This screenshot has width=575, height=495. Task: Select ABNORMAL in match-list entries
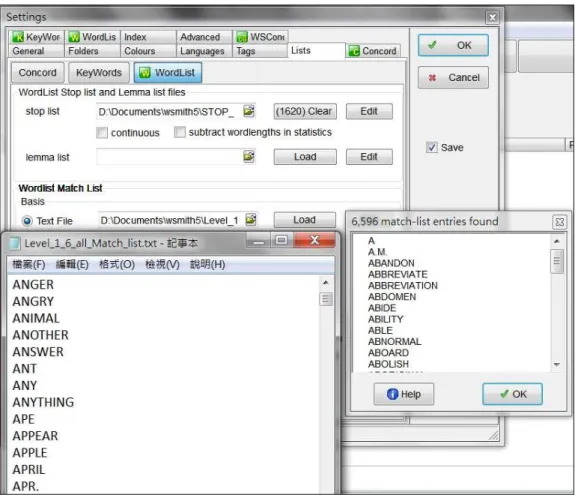(394, 341)
